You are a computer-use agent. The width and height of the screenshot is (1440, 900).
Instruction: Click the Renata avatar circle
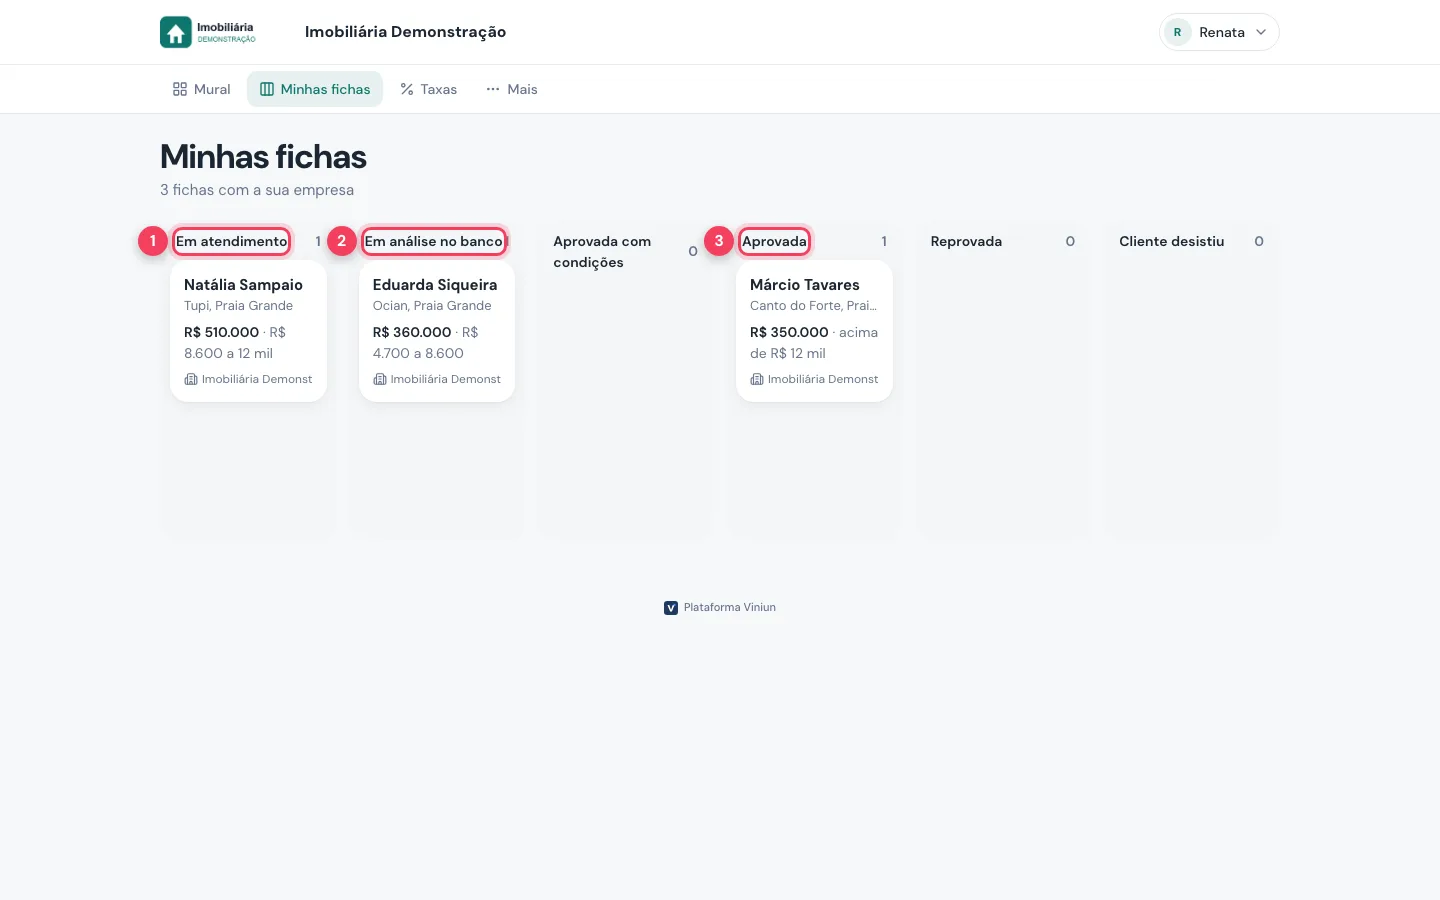tap(1177, 32)
